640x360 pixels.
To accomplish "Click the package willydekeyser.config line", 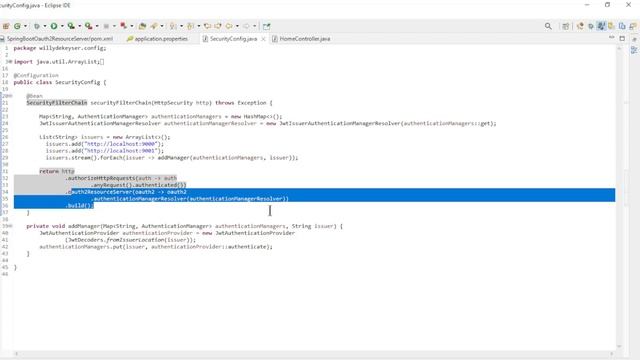I will [60, 48].
